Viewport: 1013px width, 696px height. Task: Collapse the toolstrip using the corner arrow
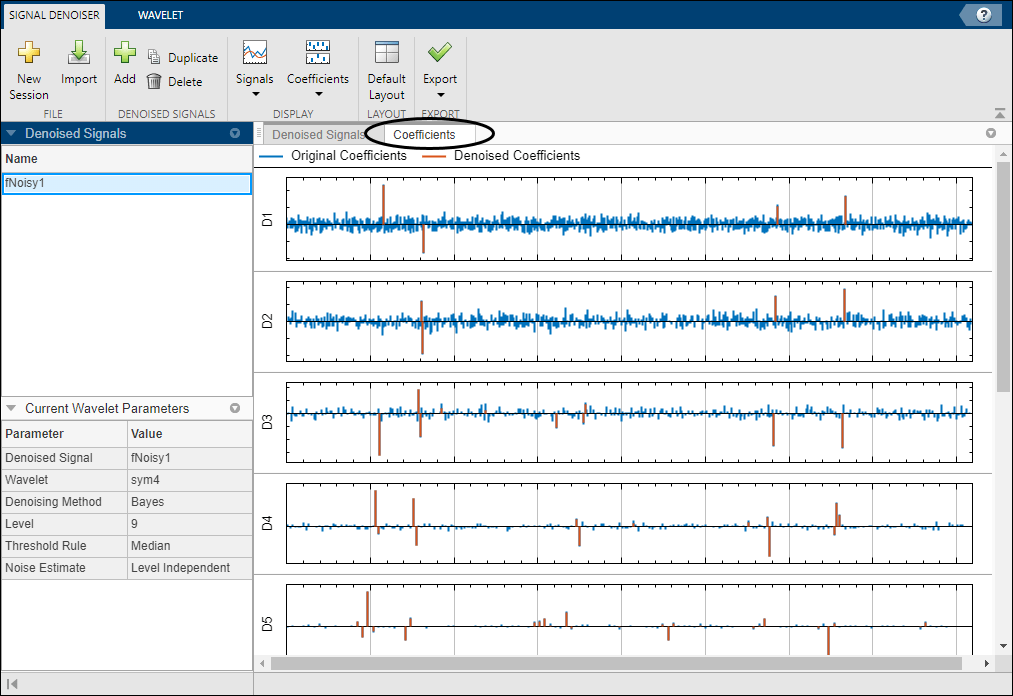point(999,114)
